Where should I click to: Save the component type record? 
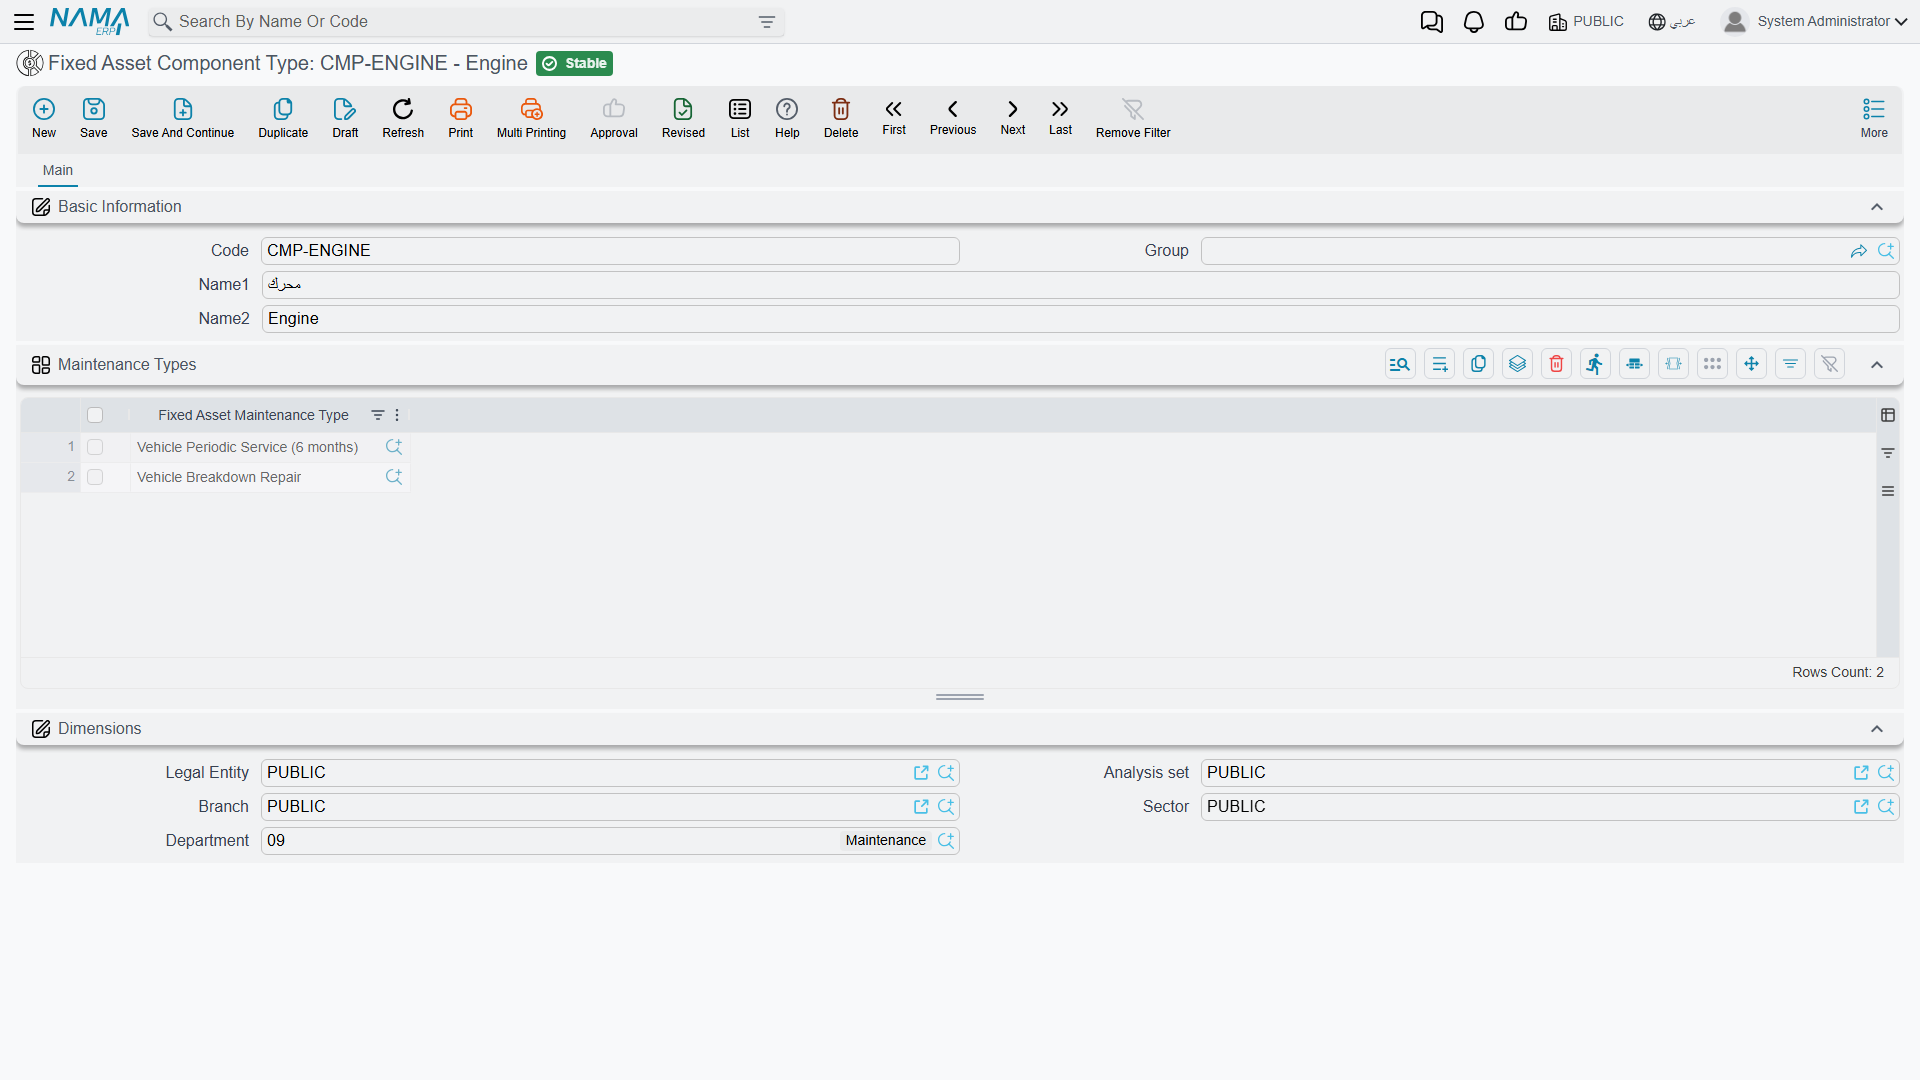tap(94, 118)
